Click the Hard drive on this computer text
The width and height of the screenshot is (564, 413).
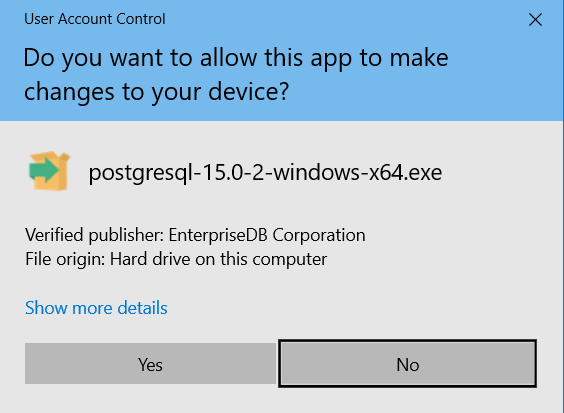[x=218, y=259]
